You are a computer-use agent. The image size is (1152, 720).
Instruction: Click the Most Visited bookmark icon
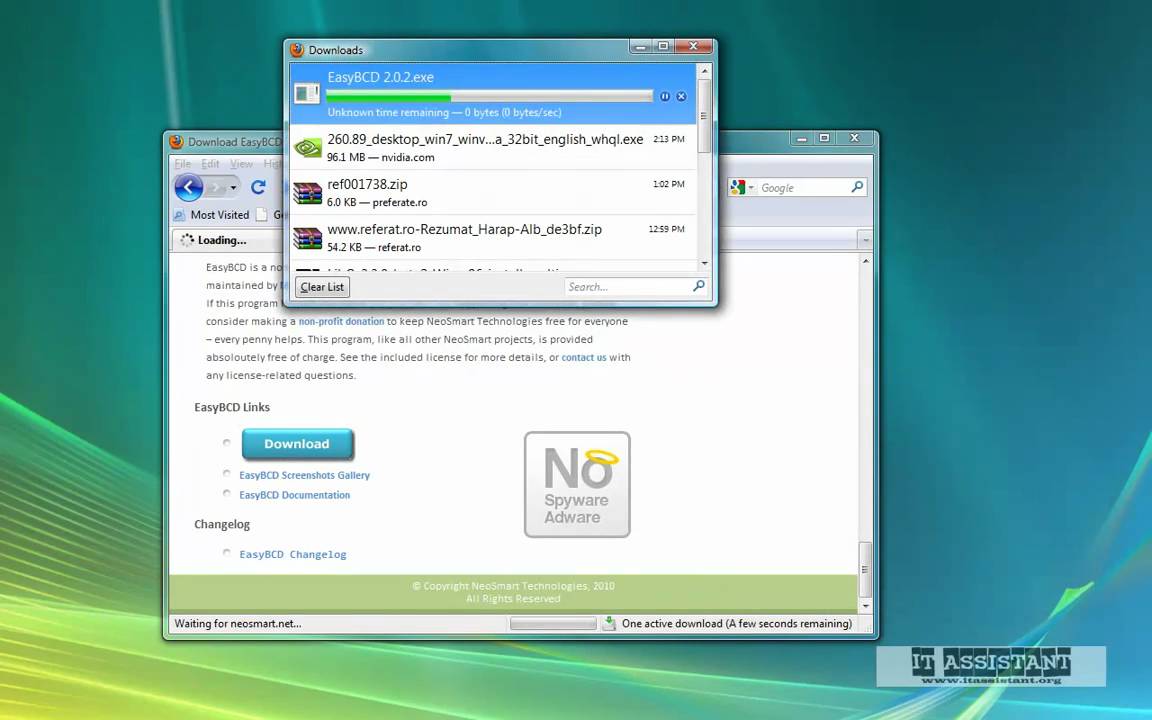pyautogui.click(x=179, y=215)
